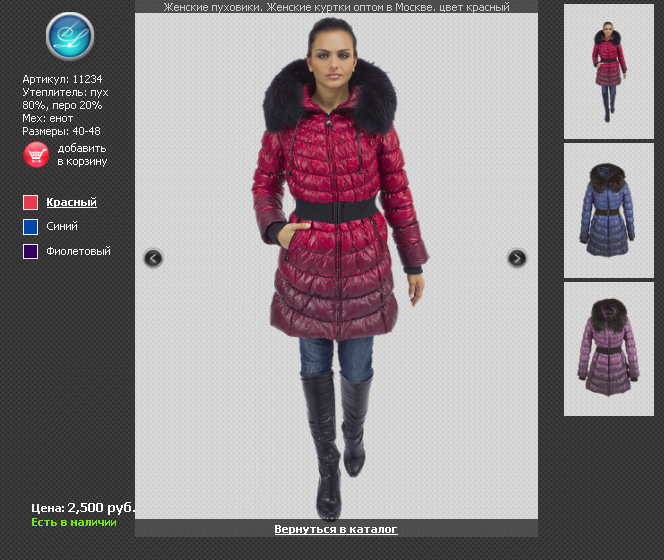View the blue jacket thumbnail
This screenshot has height=560, width=664.
pyautogui.click(x=608, y=210)
